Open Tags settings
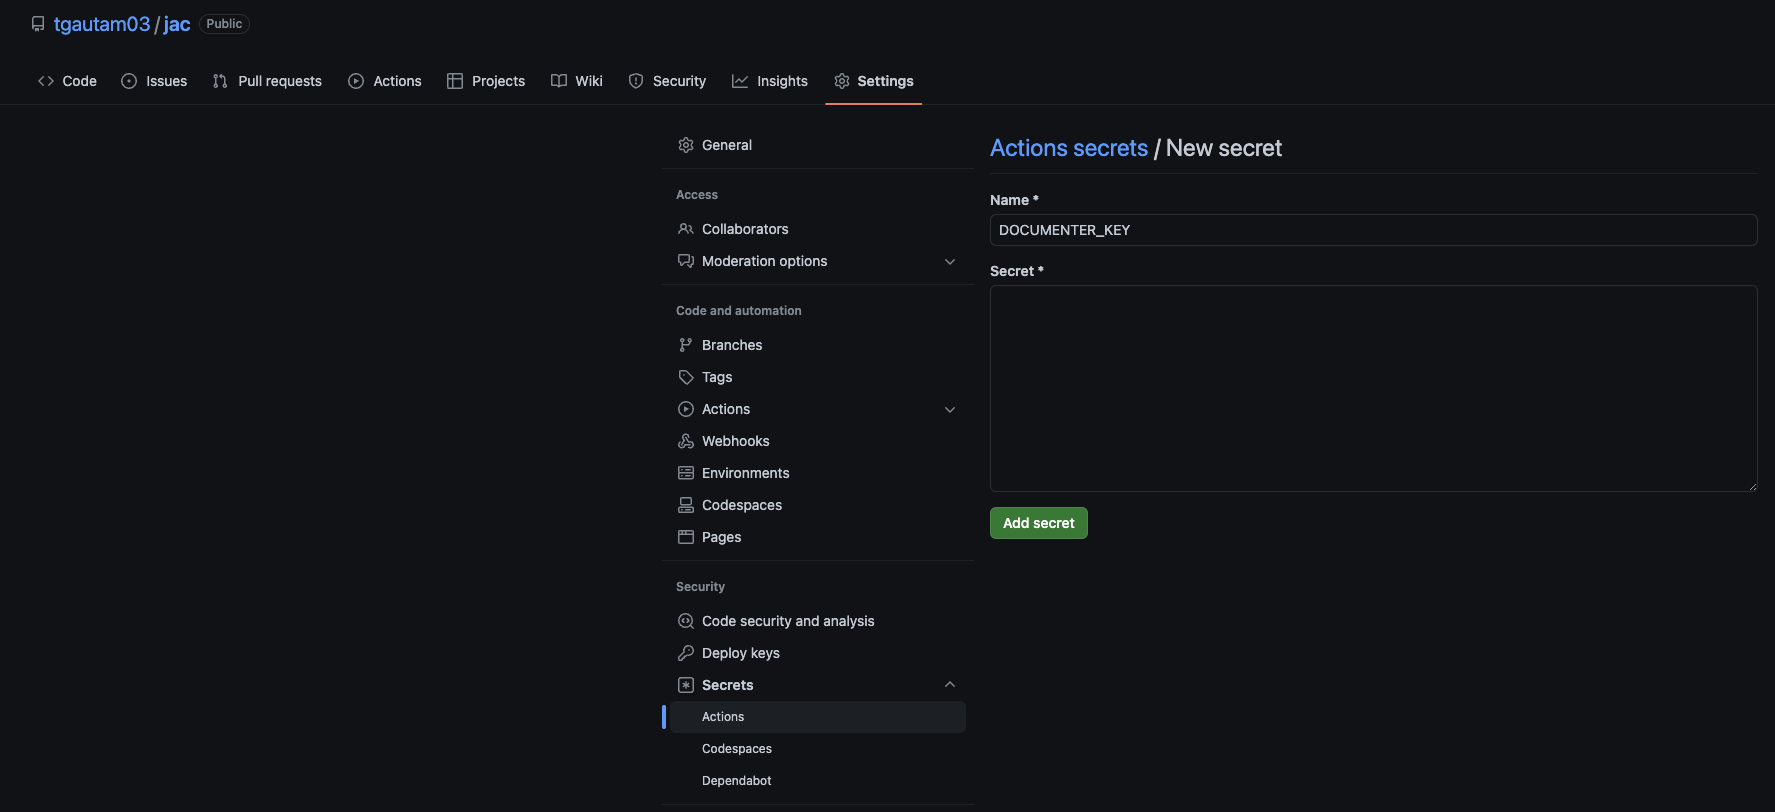Image resolution: width=1775 pixels, height=812 pixels. 817,377
